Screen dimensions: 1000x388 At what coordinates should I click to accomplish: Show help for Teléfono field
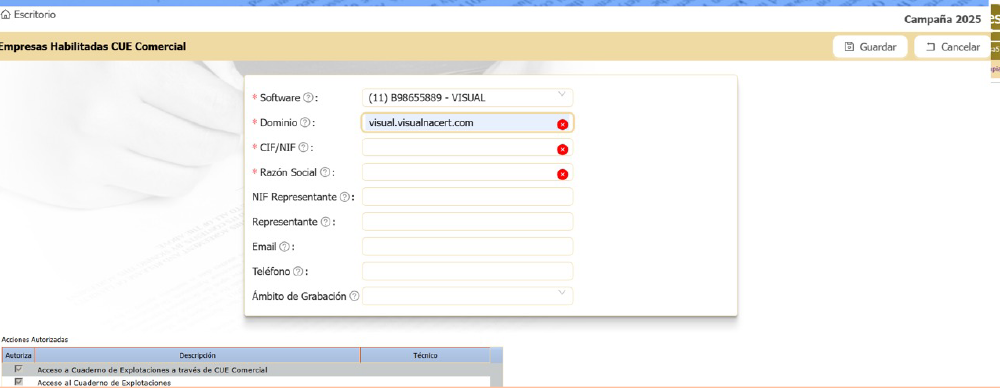point(297,272)
